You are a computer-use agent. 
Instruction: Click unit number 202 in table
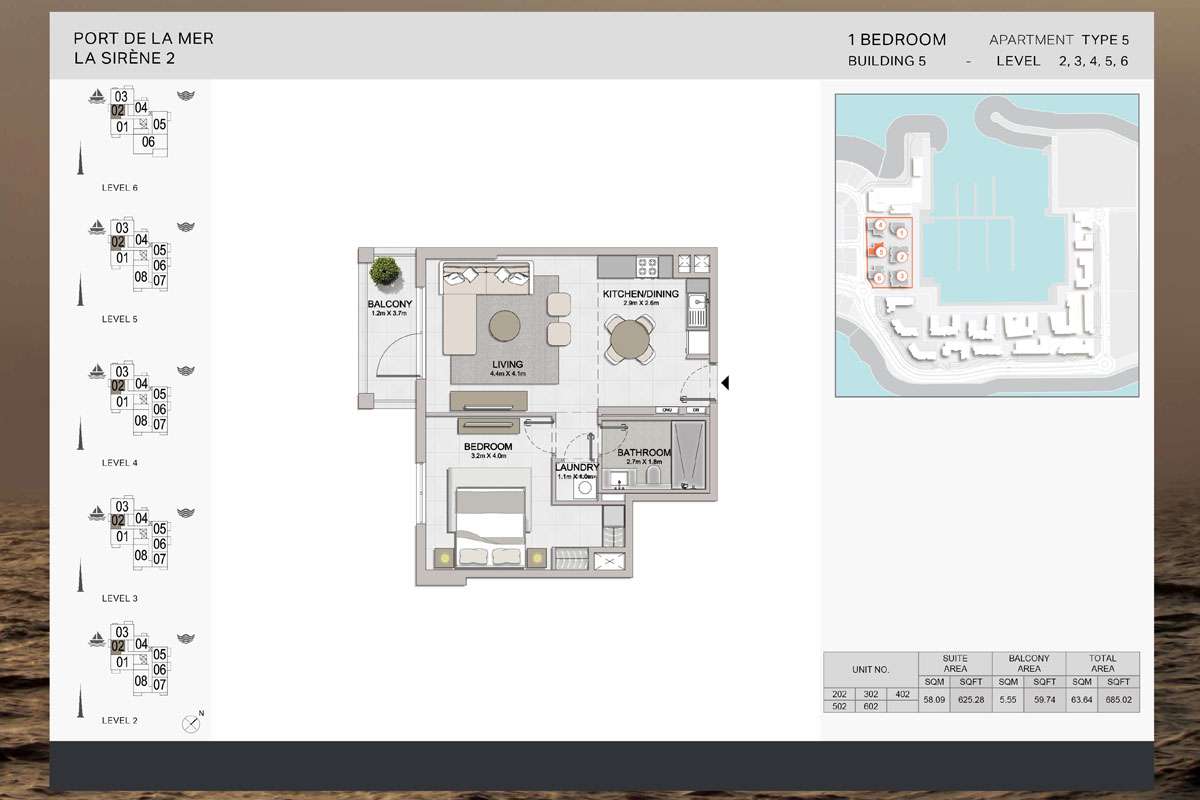(x=838, y=694)
